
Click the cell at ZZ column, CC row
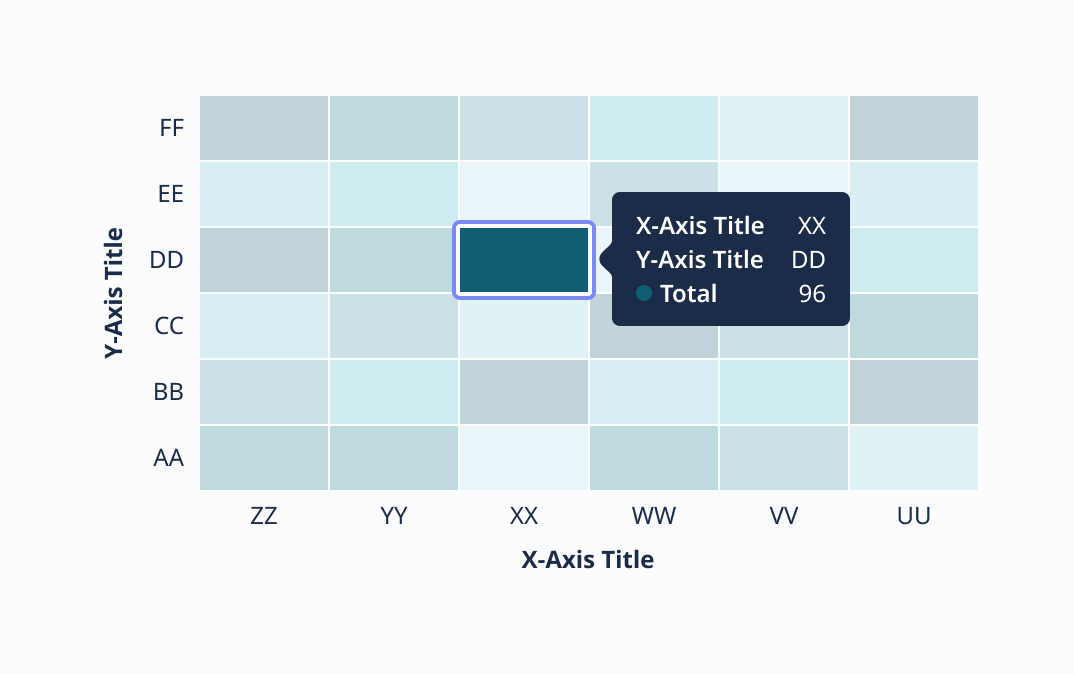(264, 326)
